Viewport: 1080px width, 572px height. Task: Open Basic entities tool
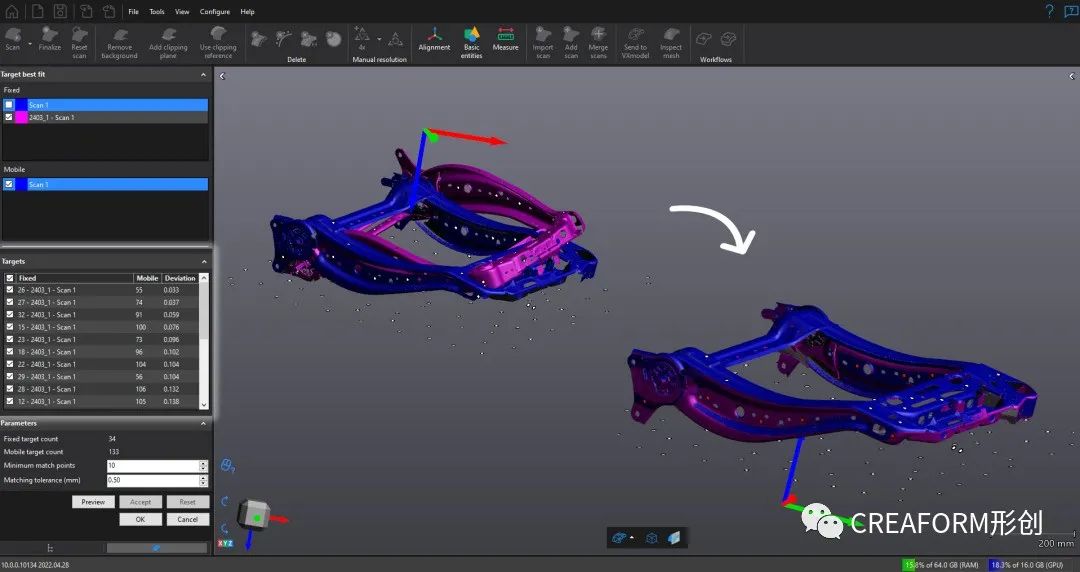point(471,43)
